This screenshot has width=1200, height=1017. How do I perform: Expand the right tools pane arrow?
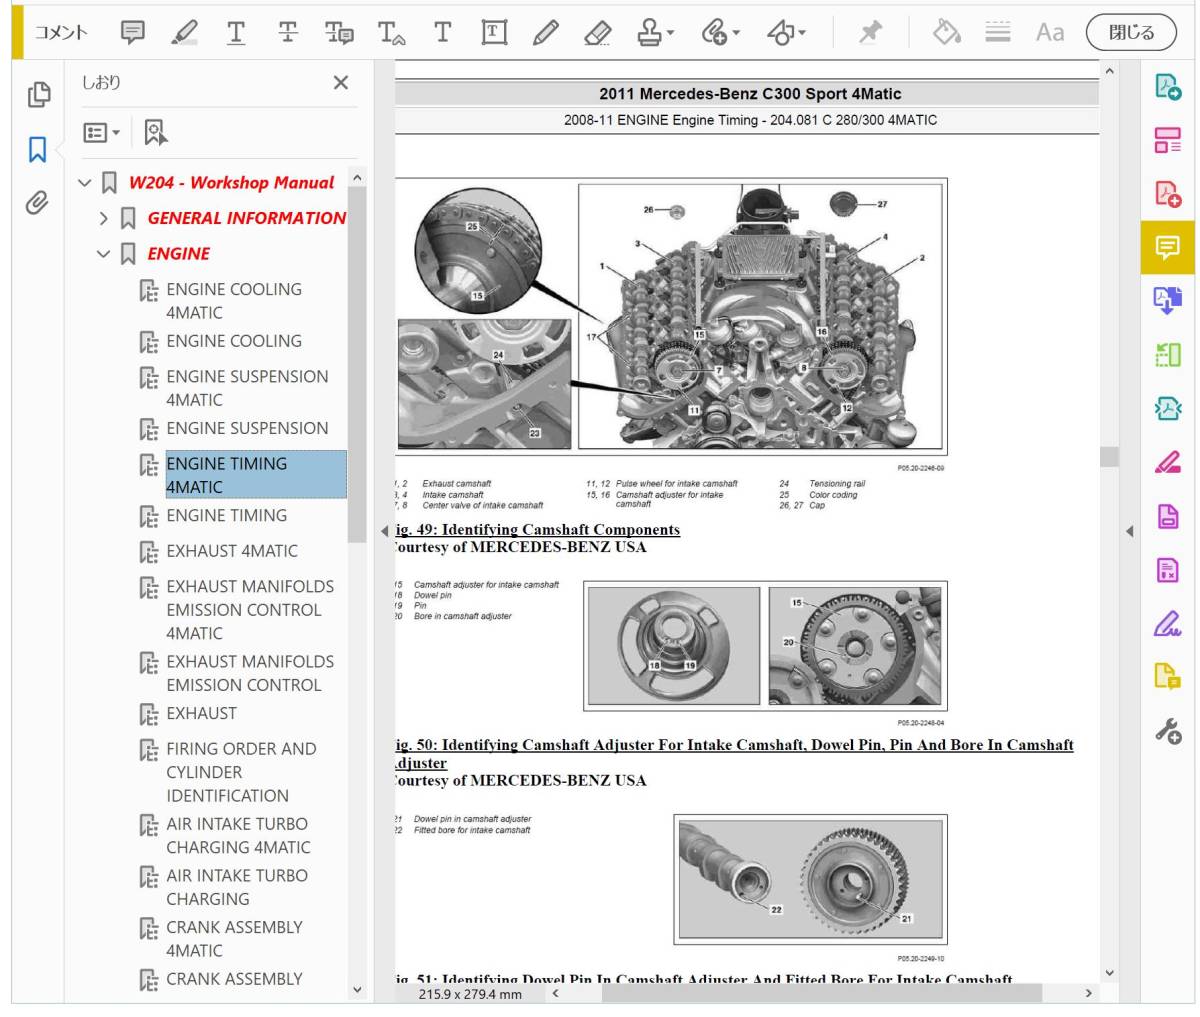tap(1129, 531)
